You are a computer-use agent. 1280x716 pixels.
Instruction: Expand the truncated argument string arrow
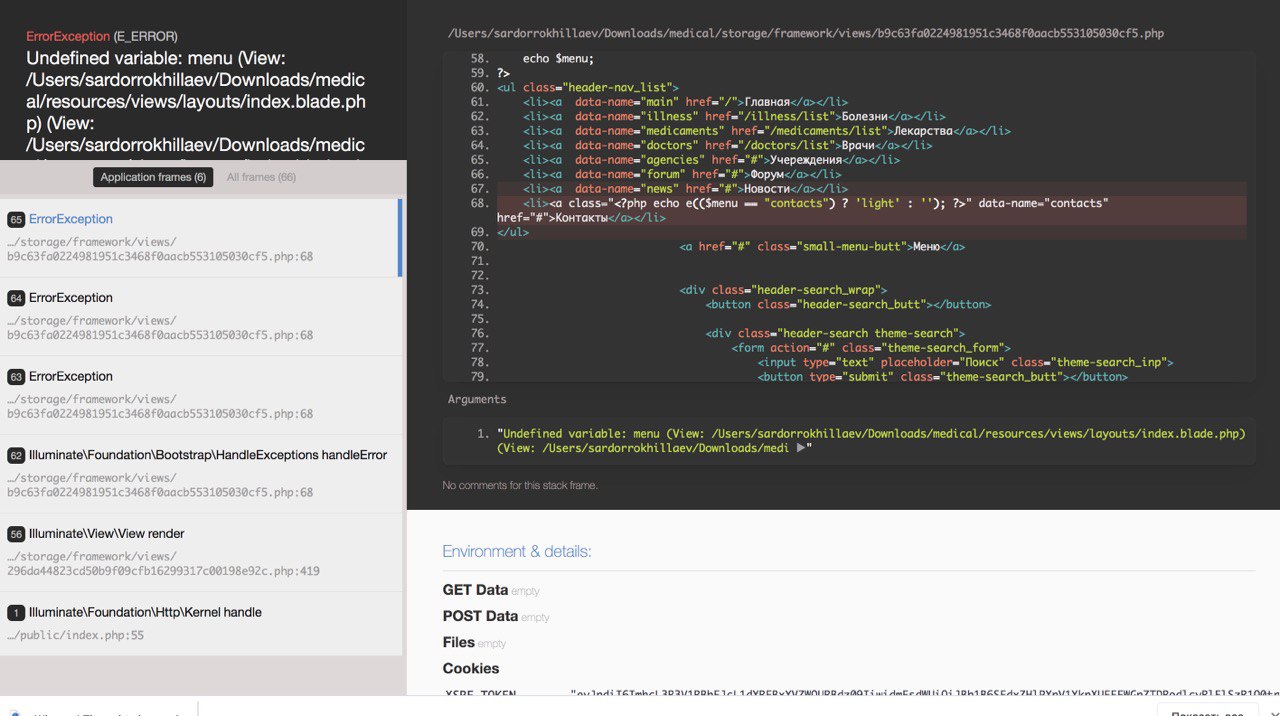tap(800, 449)
